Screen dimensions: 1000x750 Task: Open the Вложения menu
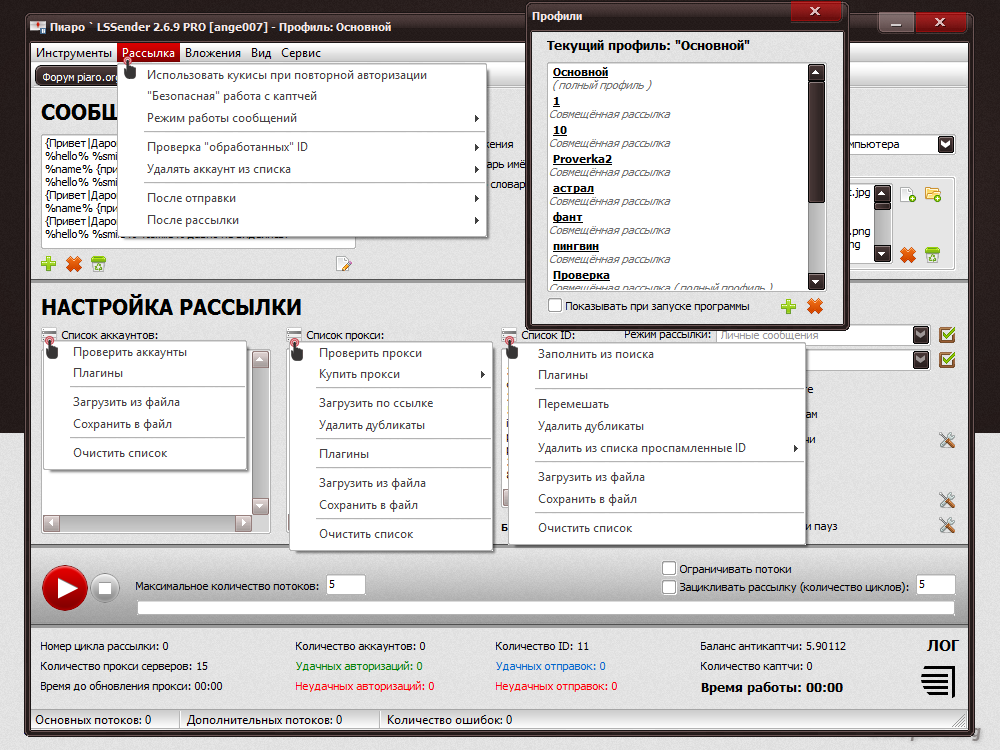click(213, 53)
